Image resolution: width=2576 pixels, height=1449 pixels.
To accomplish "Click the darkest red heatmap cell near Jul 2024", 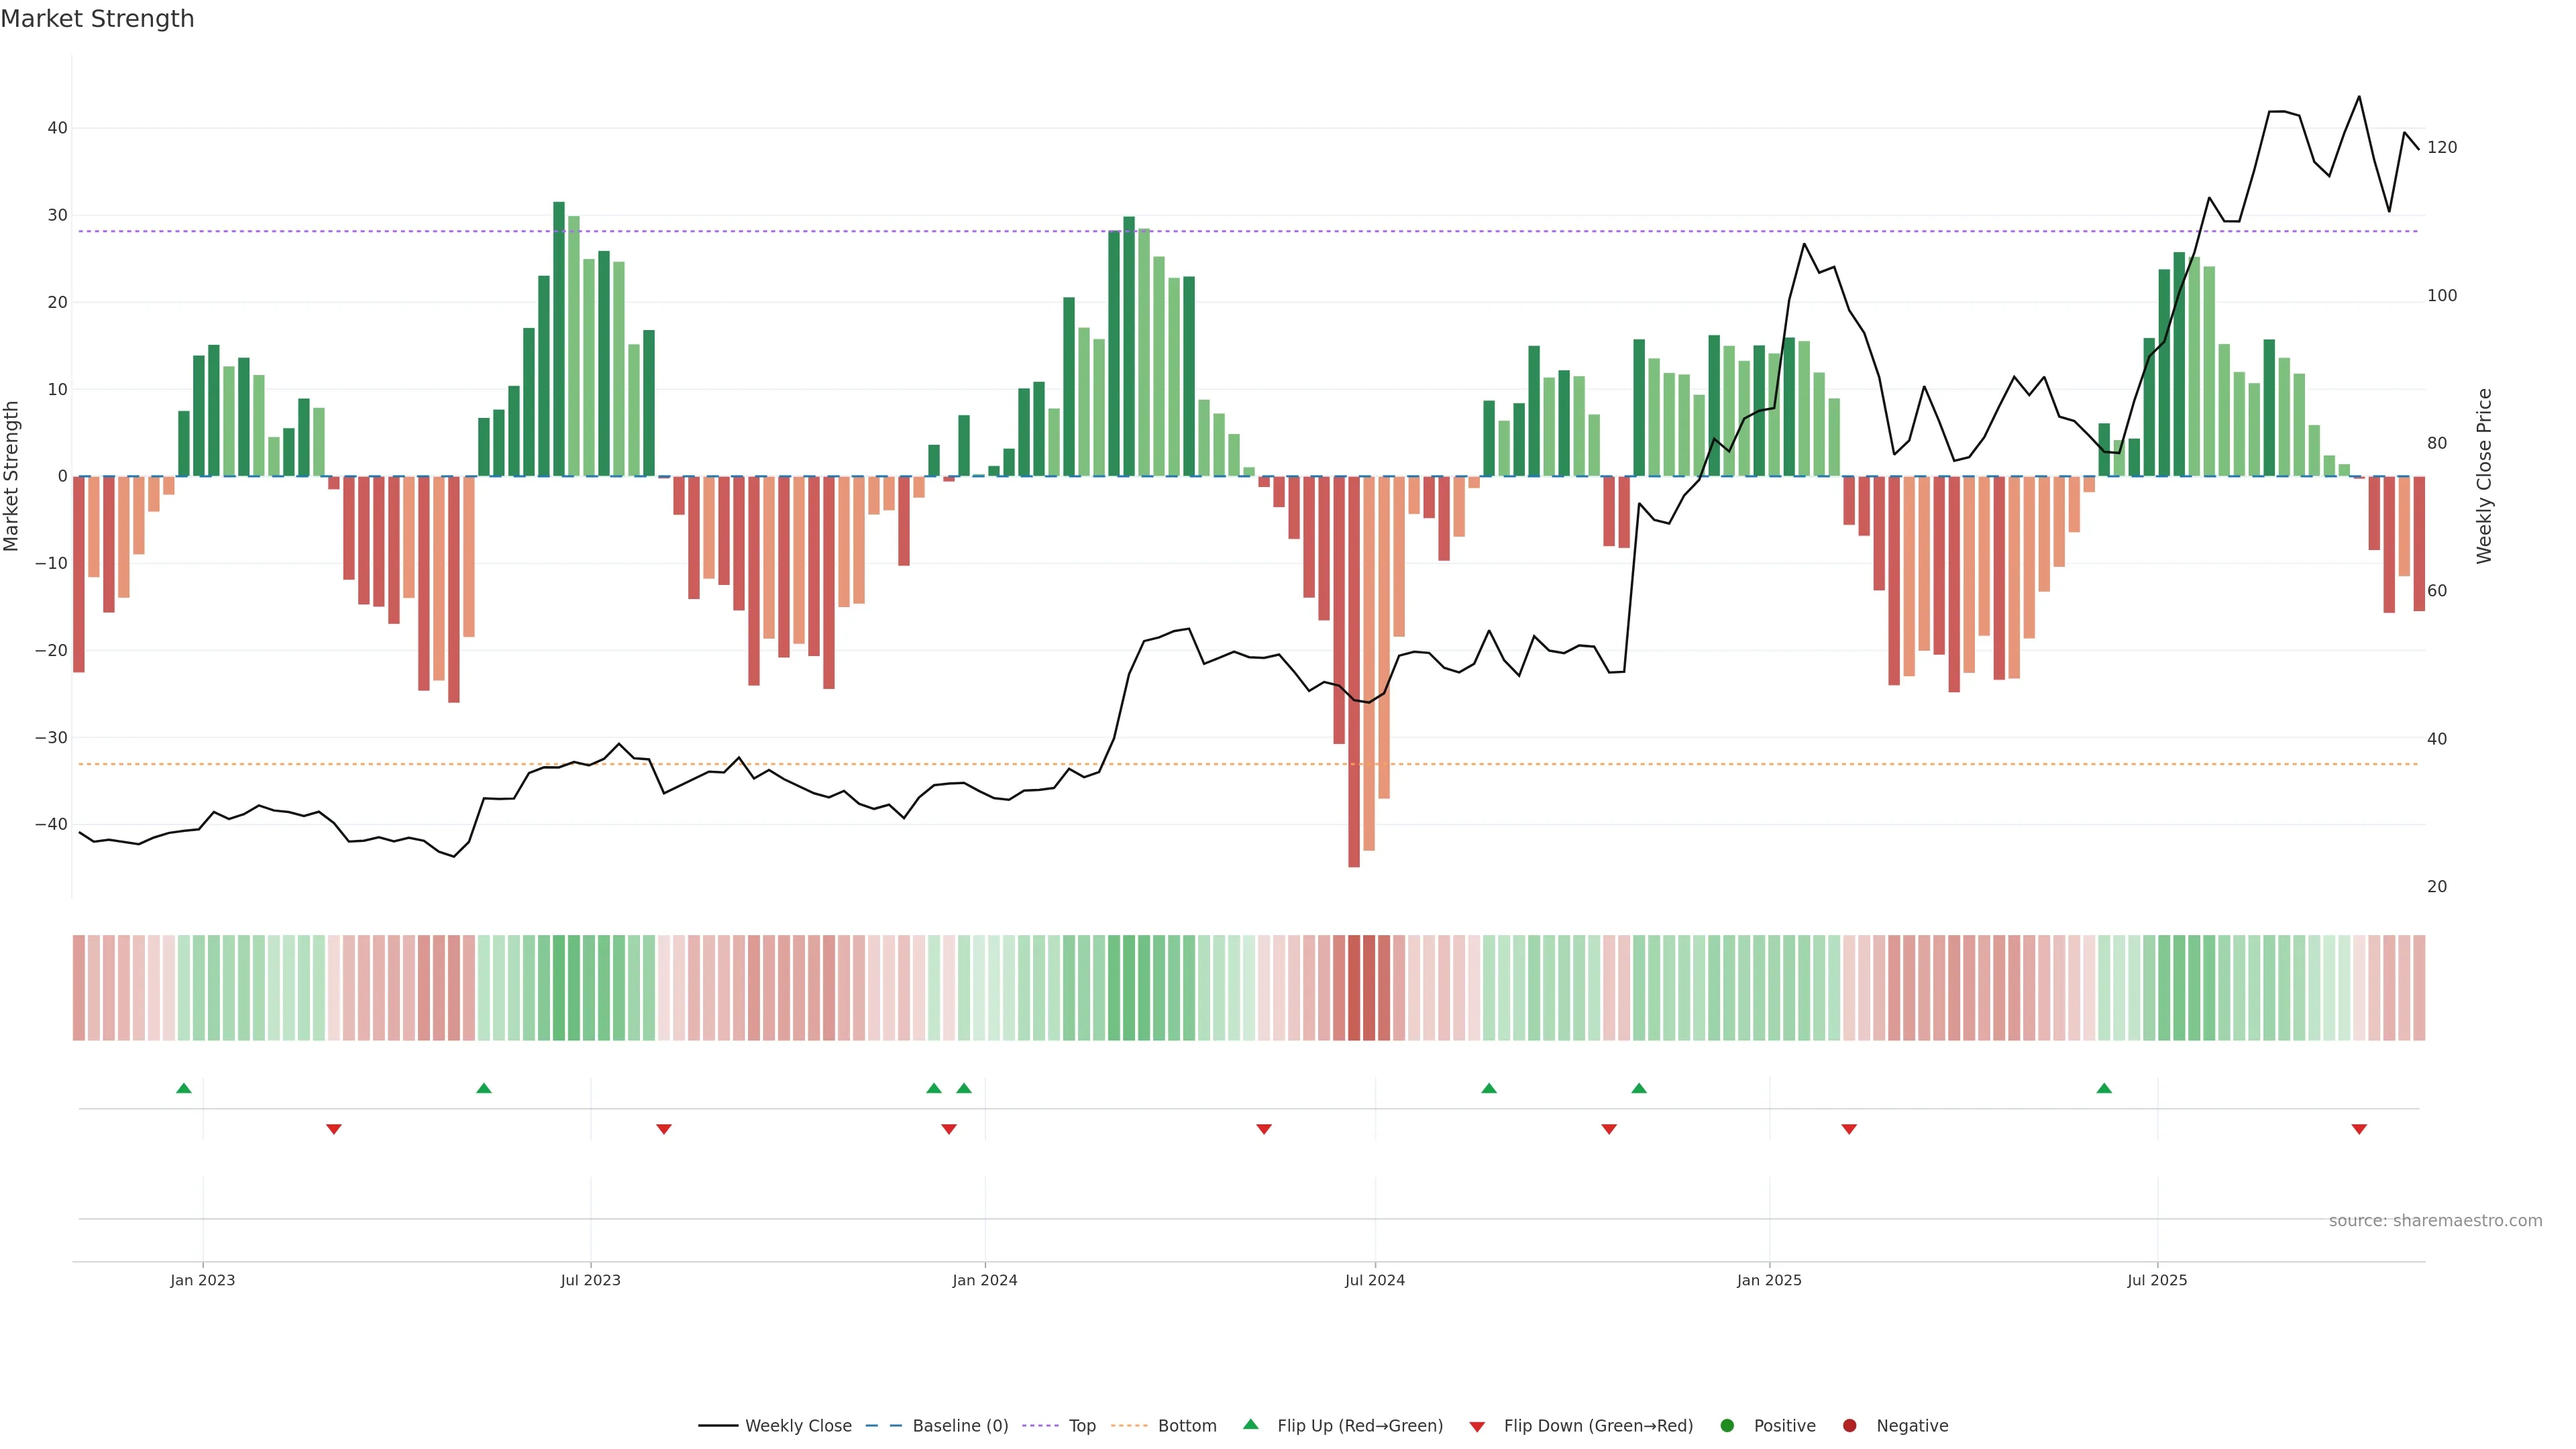I will pyautogui.click(x=1354, y=987).
